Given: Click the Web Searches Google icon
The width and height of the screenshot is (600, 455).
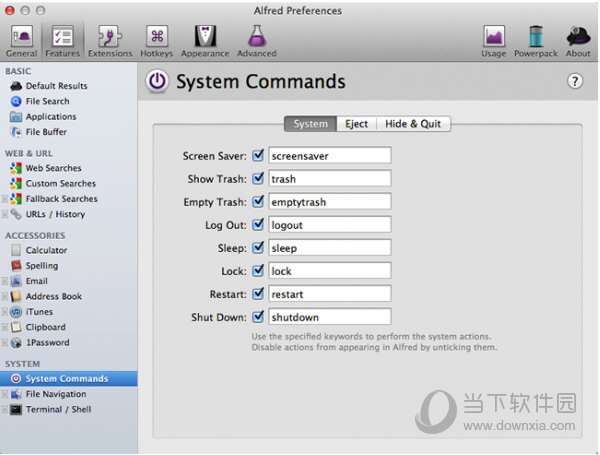Looking at the screenshot, I should pyautogui.click(x=16, y=168).
